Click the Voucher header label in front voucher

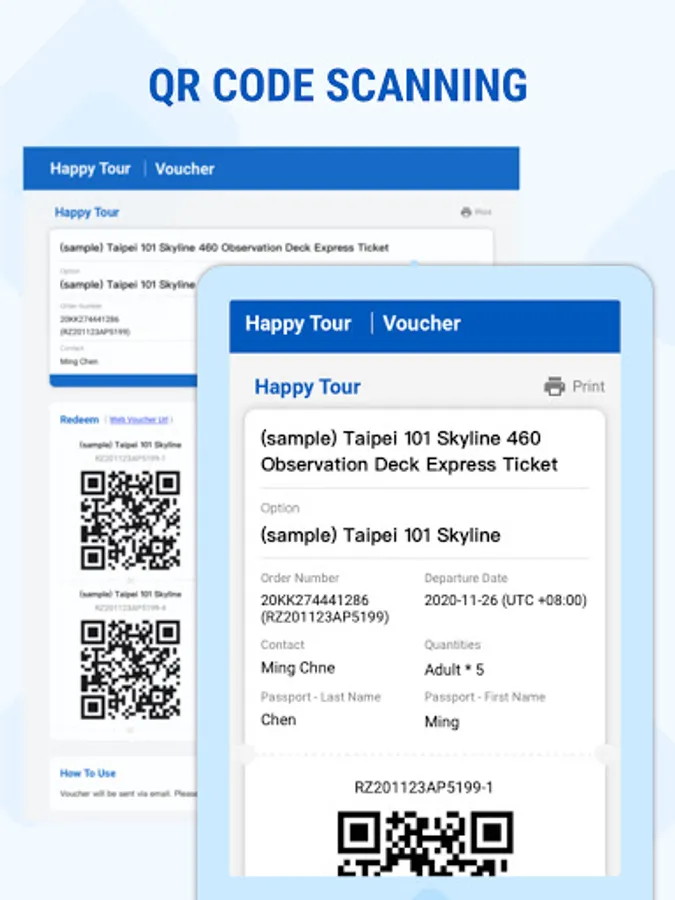[x=421, y=323]
